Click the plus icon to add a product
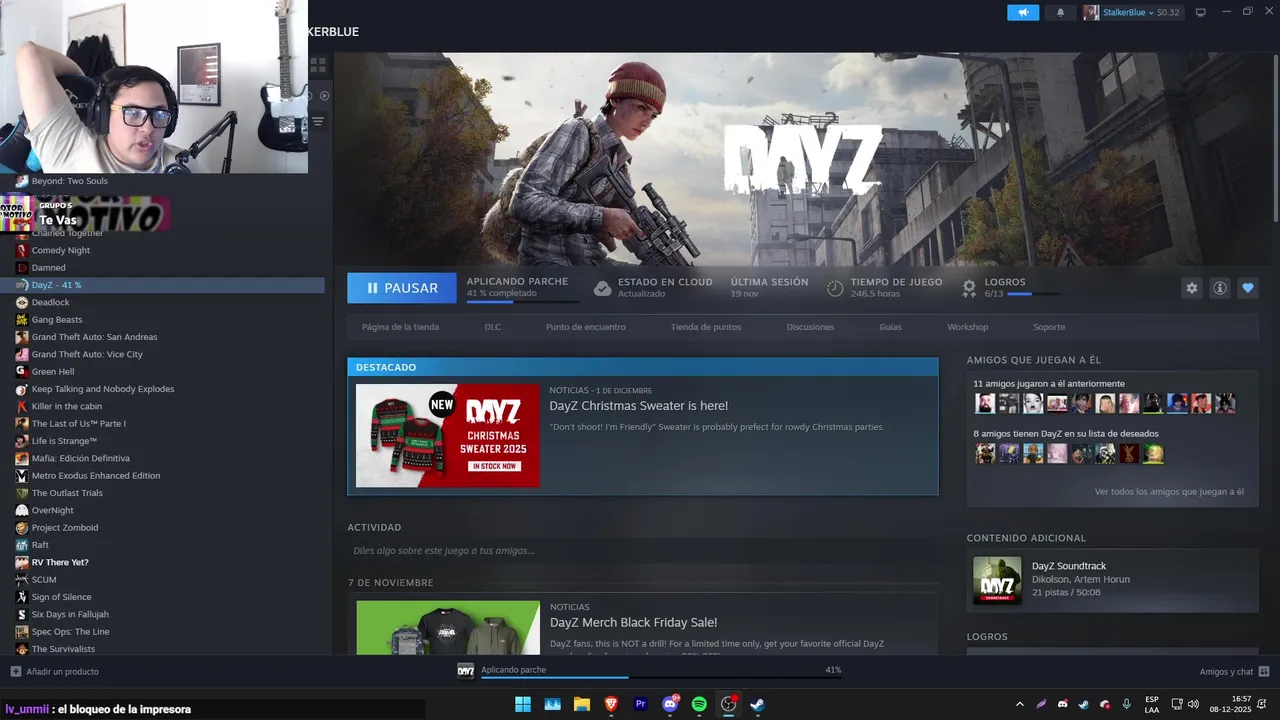This screenshot has height=720, width=1280. (x=15, y=672)
